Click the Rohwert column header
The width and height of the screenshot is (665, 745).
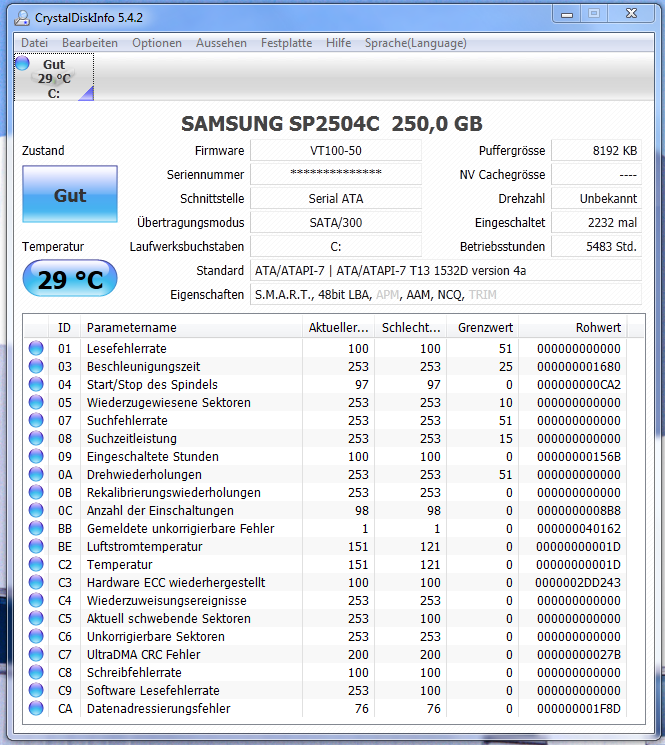point(573,327)
